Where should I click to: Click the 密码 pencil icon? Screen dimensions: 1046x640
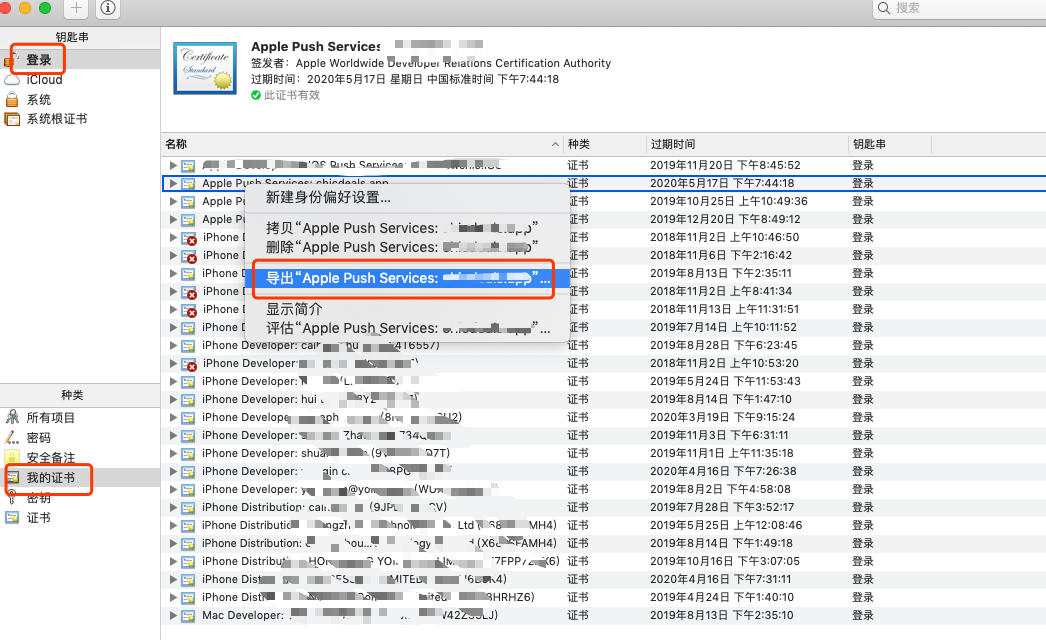12,438
